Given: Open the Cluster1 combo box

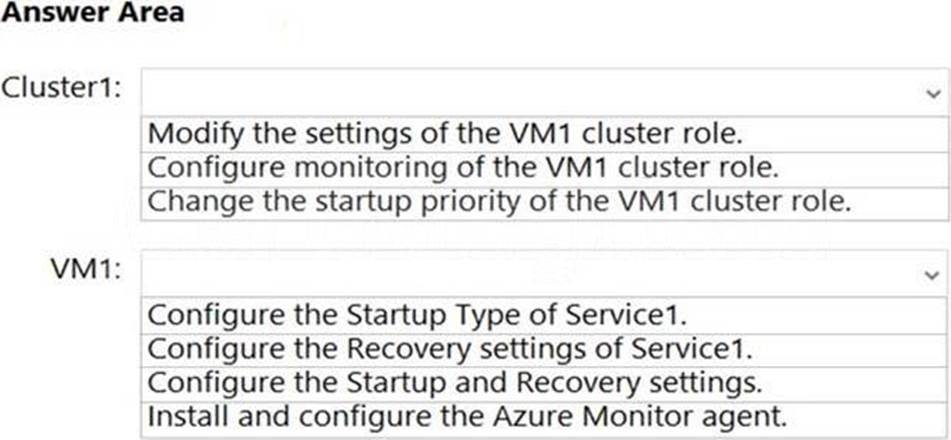Looking at the screenshot, I should coord(545,90).
